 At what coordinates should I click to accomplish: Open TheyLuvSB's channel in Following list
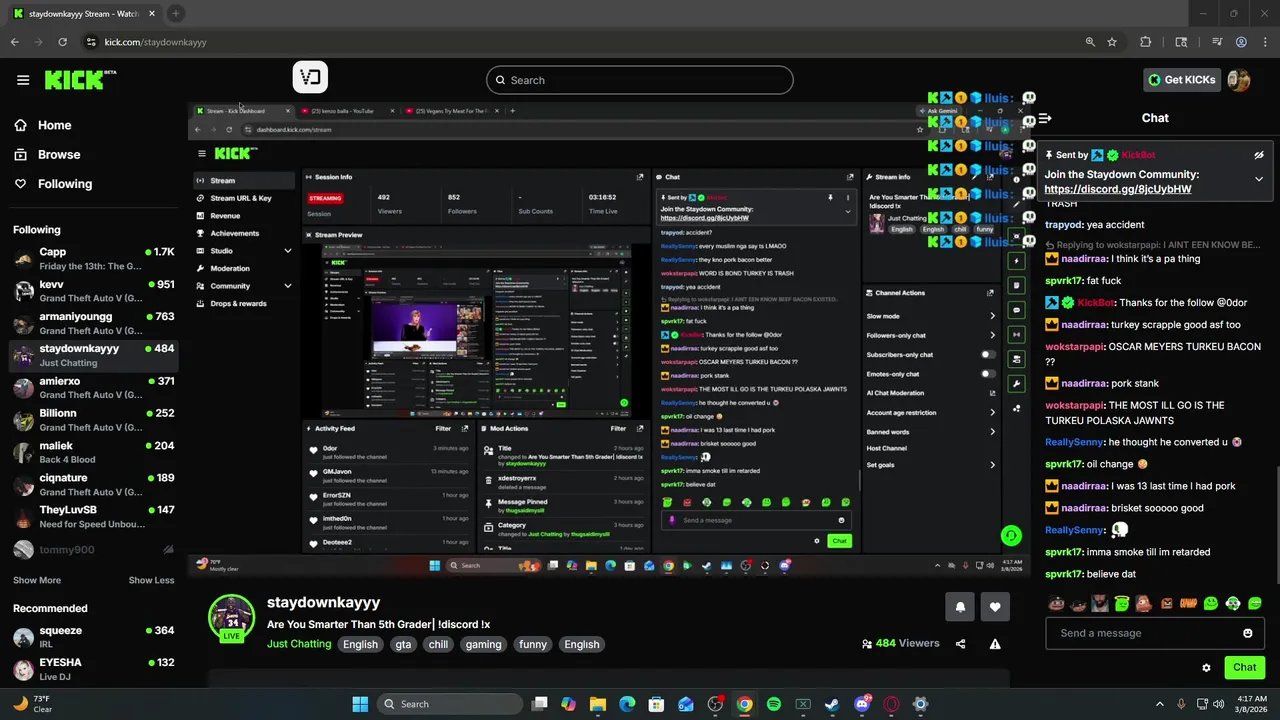94,517
